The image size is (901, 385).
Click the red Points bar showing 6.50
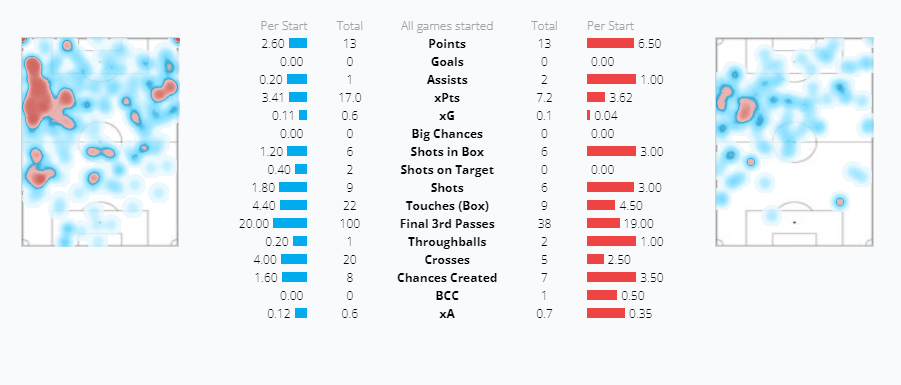[610, 43]
